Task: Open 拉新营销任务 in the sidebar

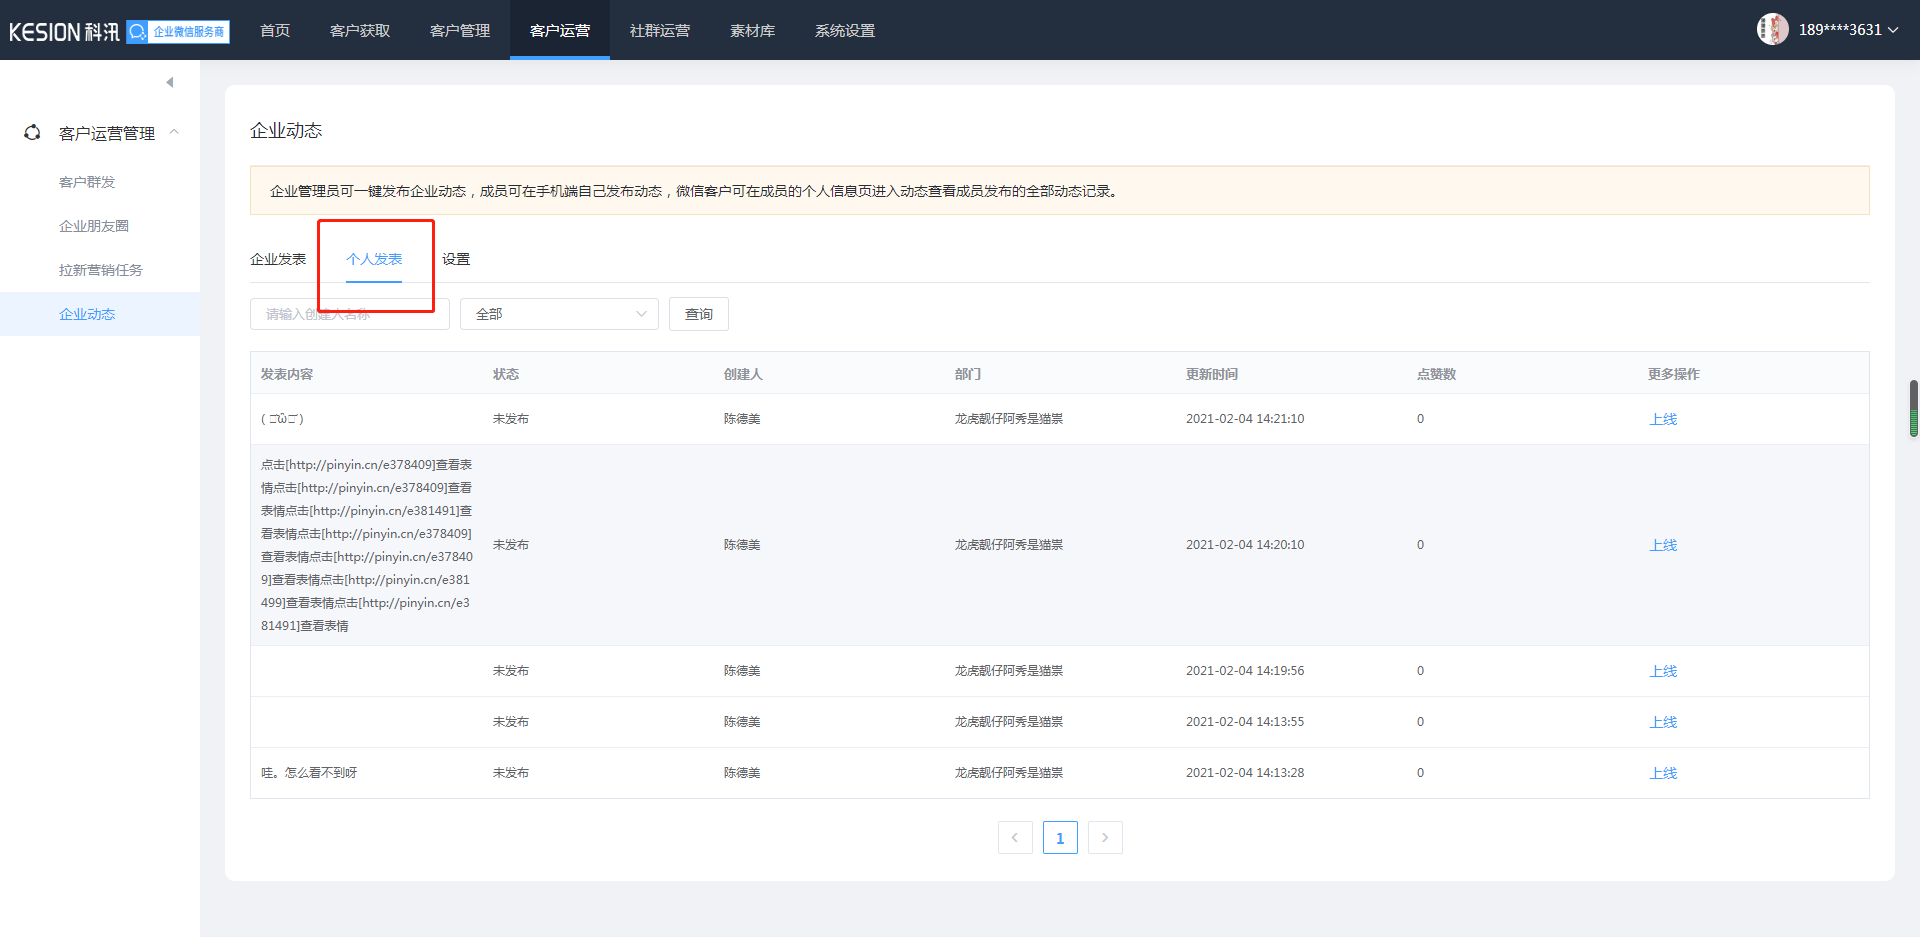Action: coord(101,270)
